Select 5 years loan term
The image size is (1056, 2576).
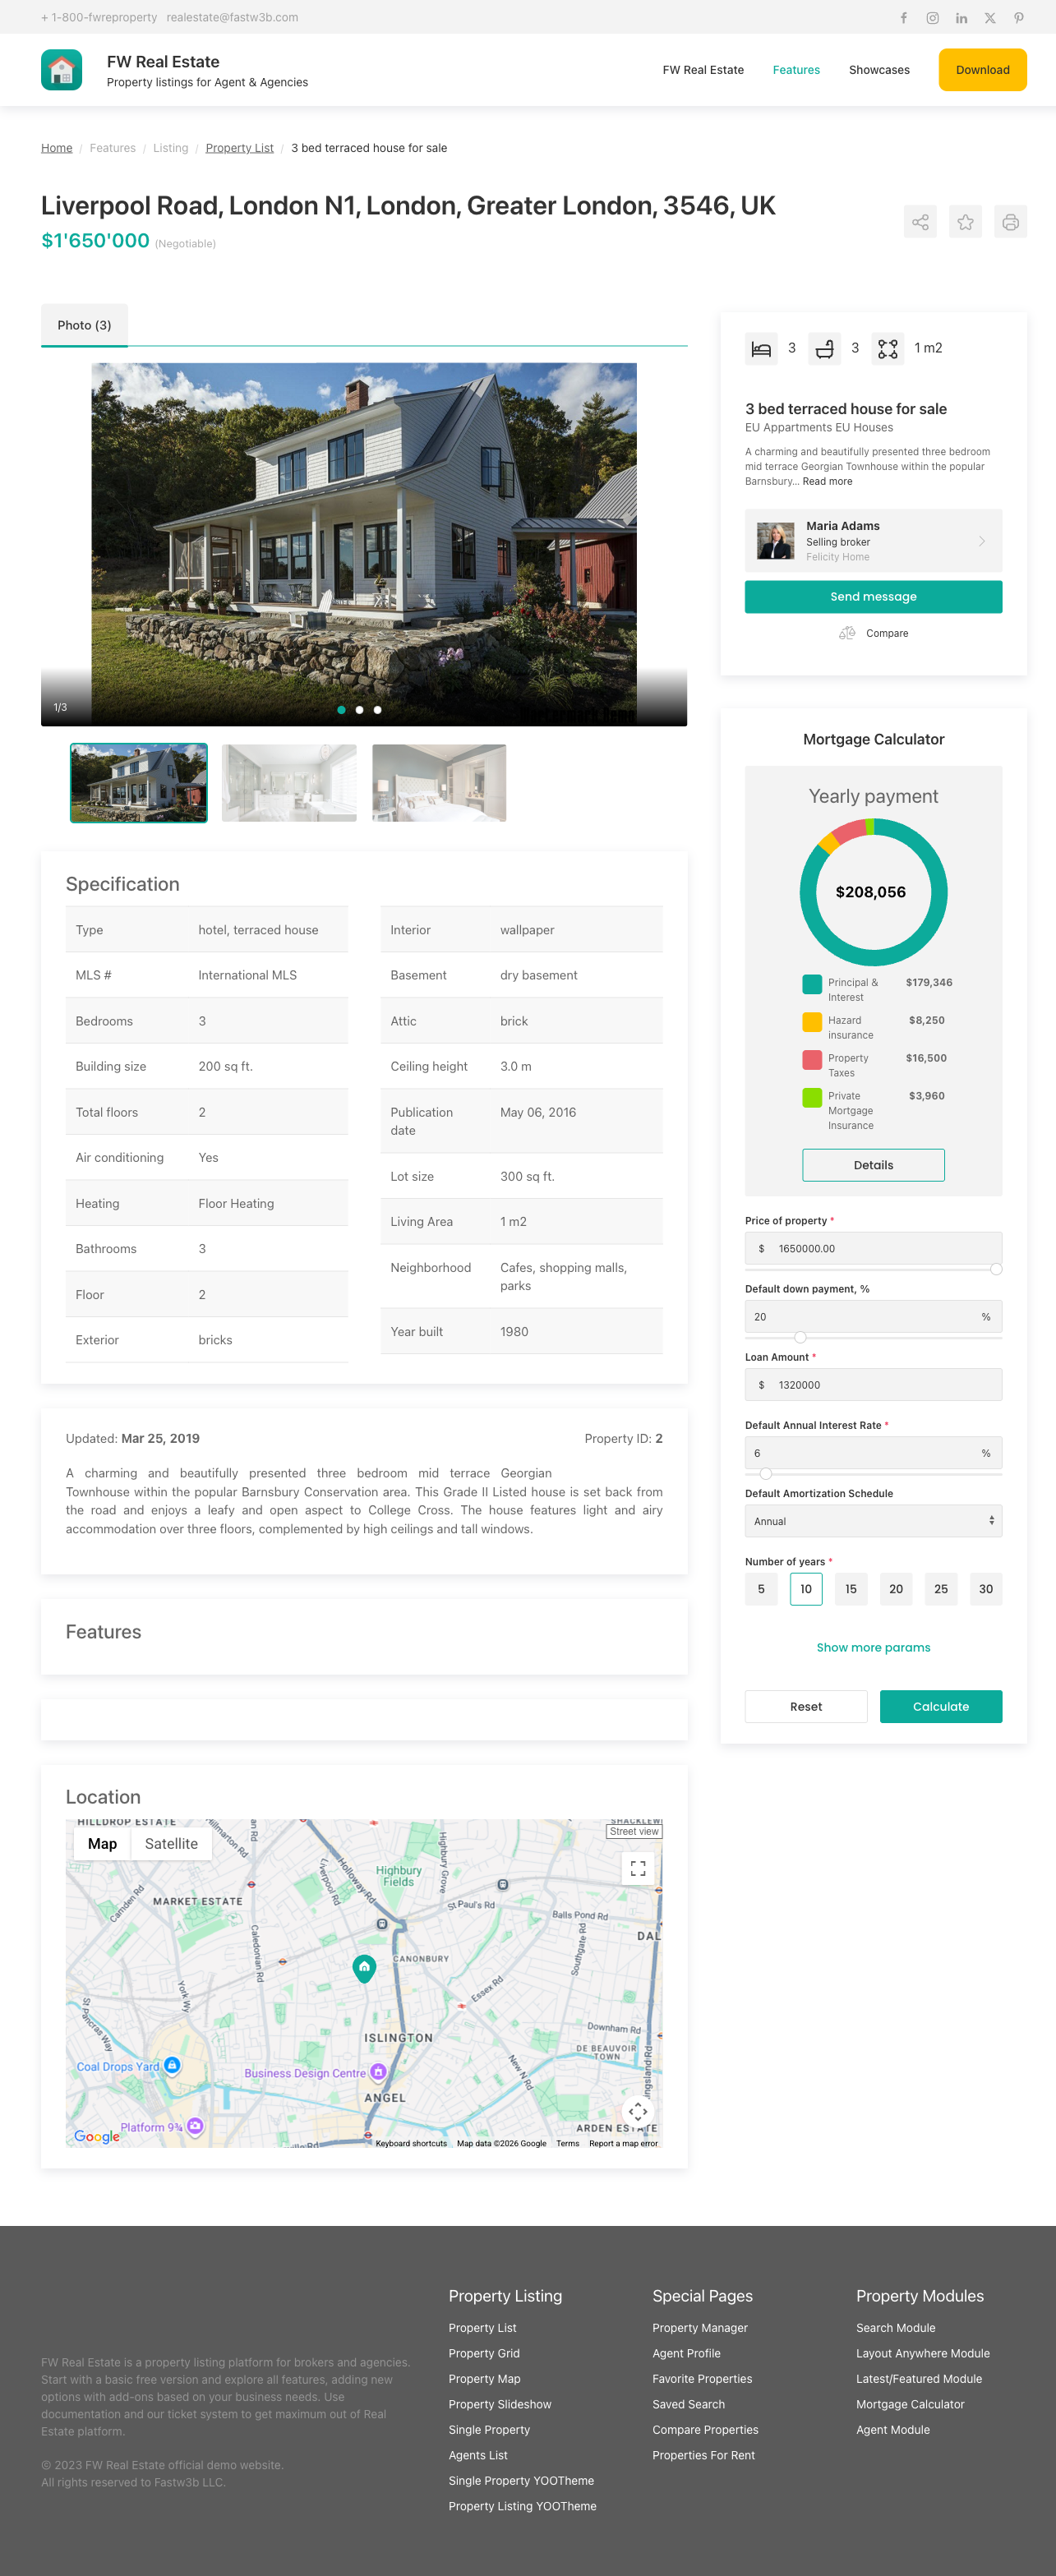click(761, 1589)
